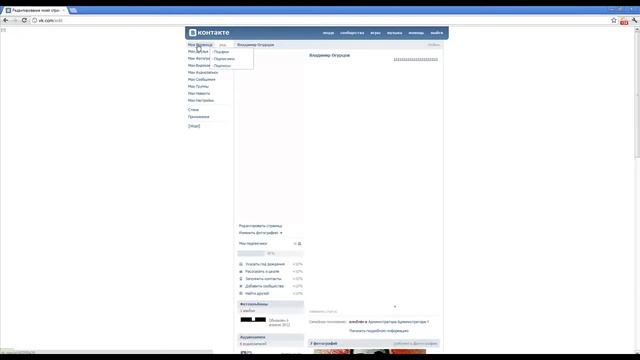The width and height of the screenshot is (640, 360).
Task: Open games link in top header
Action: 376,33
